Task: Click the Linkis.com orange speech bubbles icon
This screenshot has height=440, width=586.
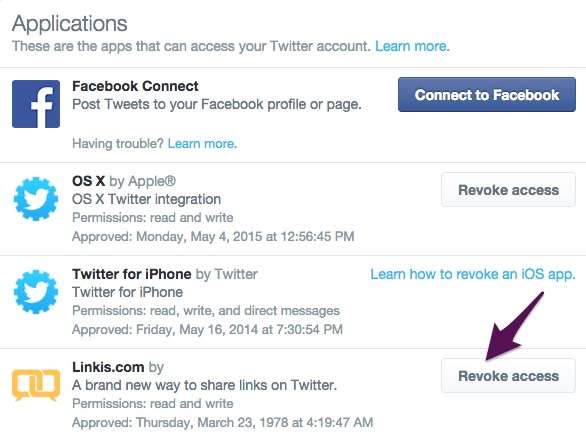Action: coord(36,385)
